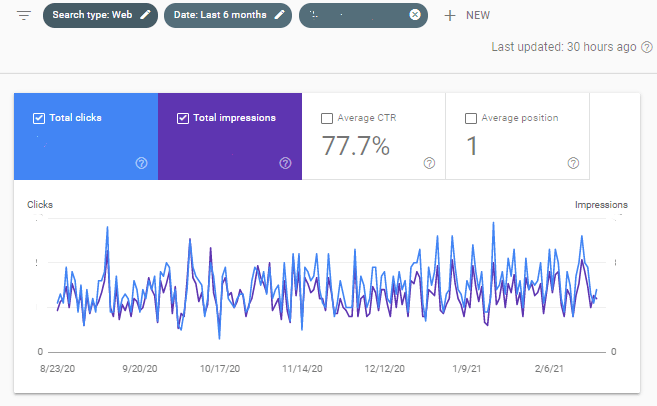This screenshot has height=406, width=657.
Task: Click pencil icon on Date chip
Action: (279, 15)
